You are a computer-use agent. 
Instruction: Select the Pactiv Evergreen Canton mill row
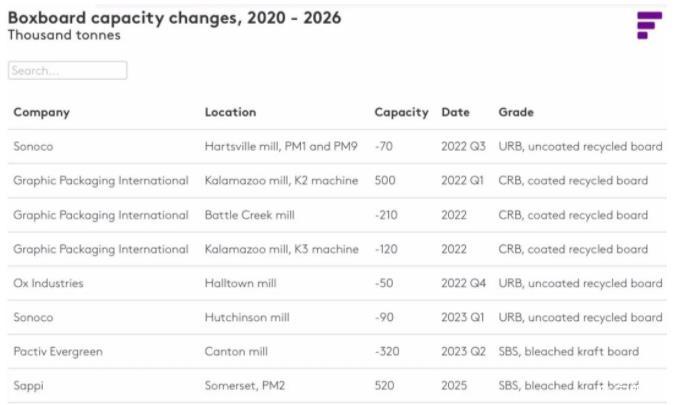click(x=337, y=351)
